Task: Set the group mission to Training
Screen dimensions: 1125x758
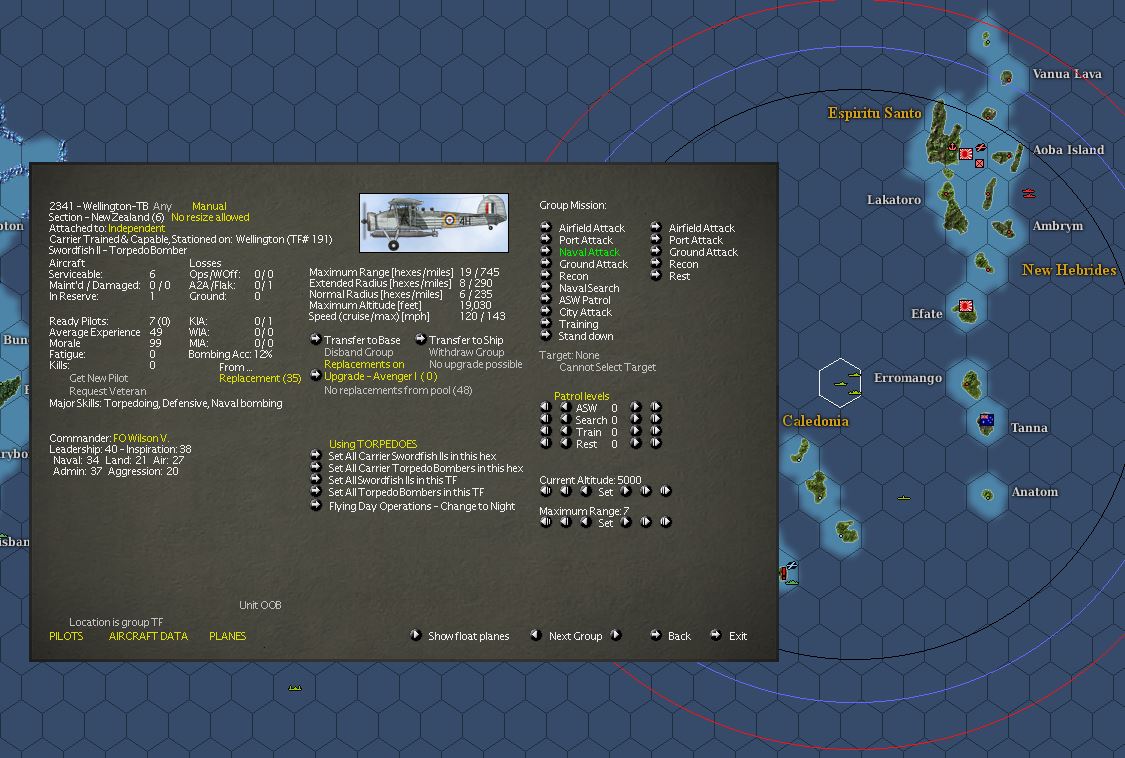Action: 578,324
